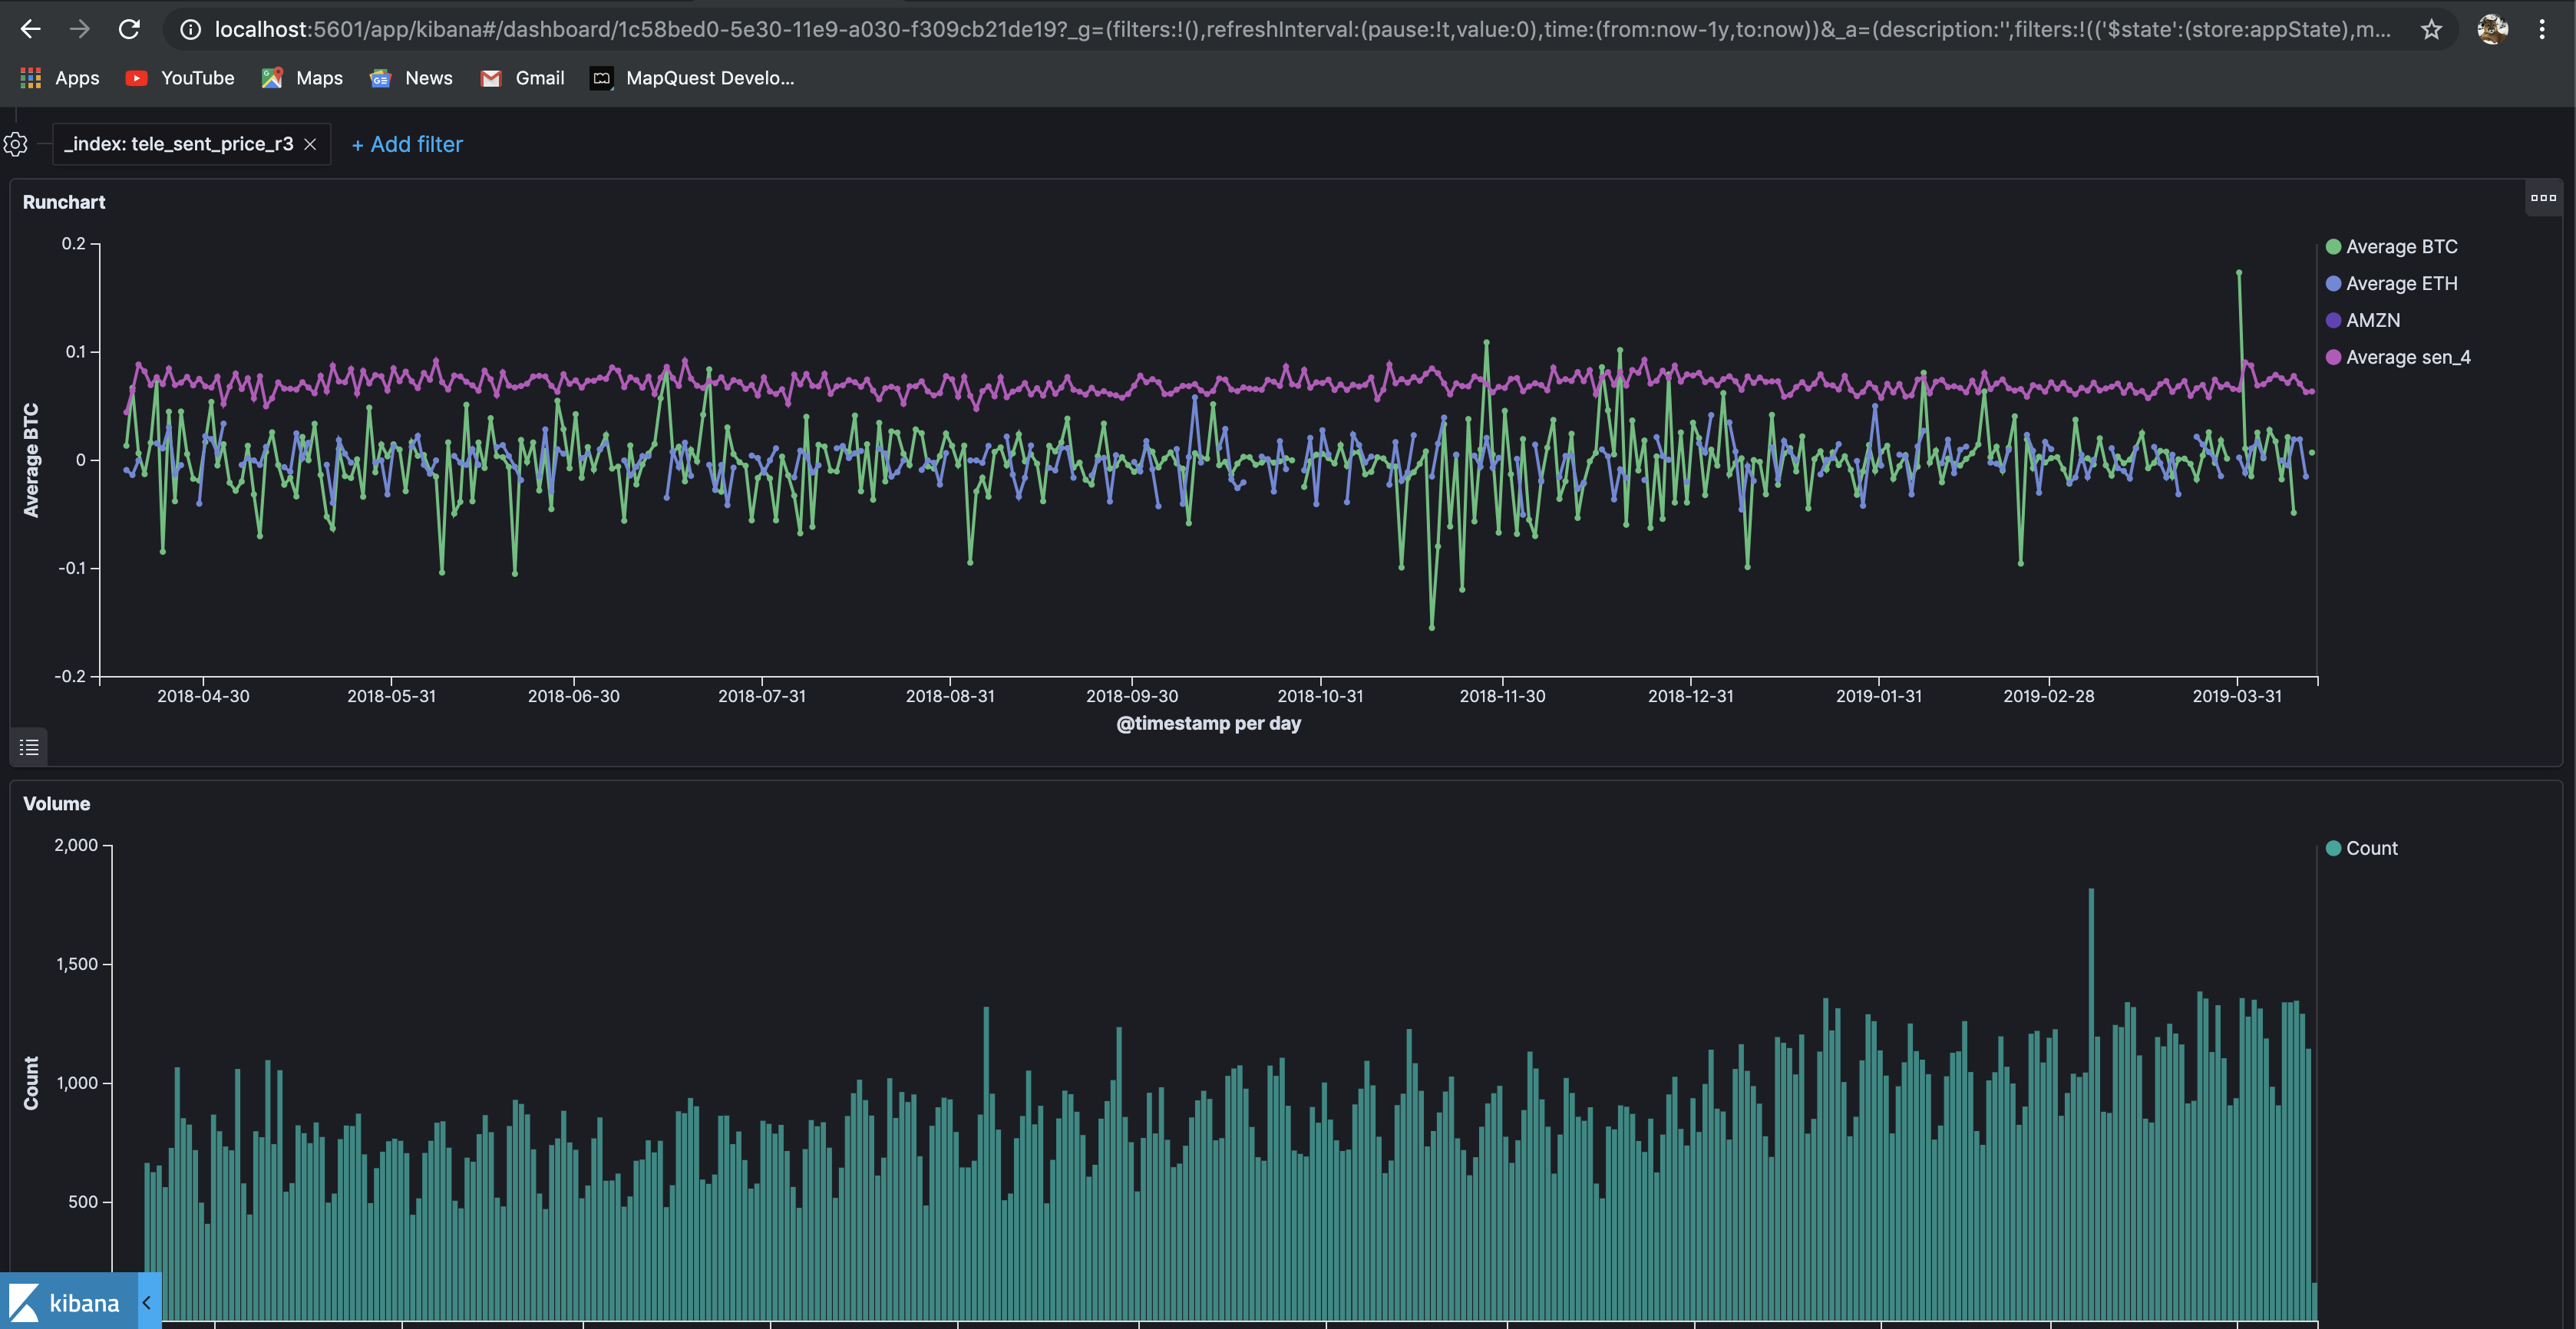
Task: Click the Count legend item
Action: 2371,848
